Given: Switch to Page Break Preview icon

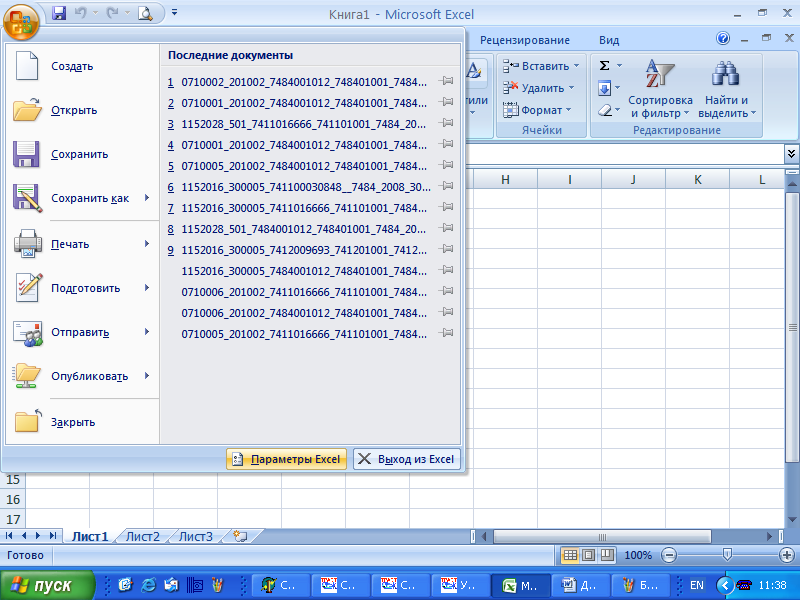Looking at the screenshot, I should coord(607,555).
